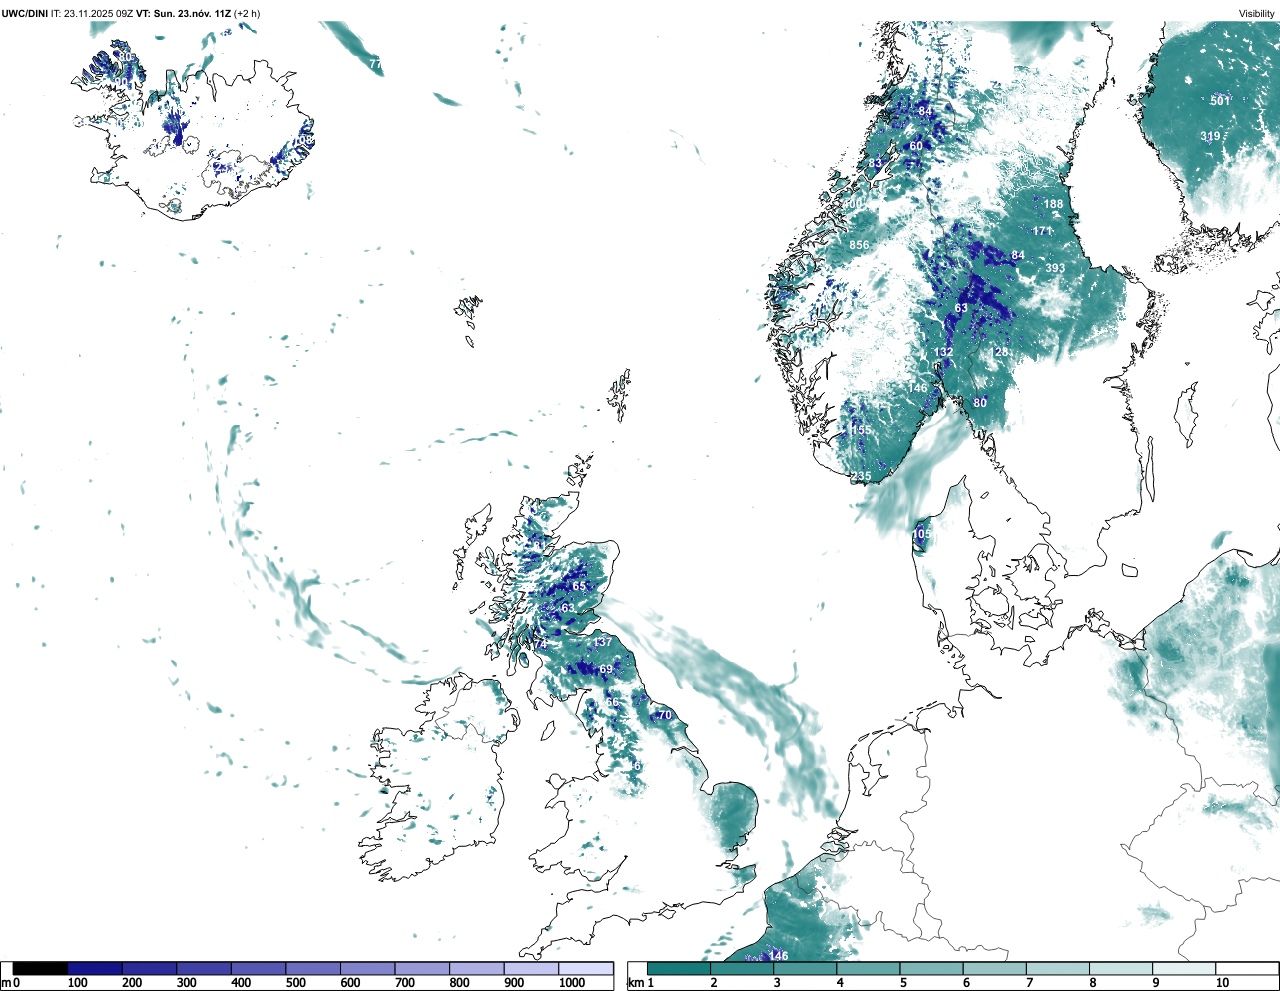Click the '132' visibility value on the map
Viewport: 1280px width, 991px height.
click(943, 352)
